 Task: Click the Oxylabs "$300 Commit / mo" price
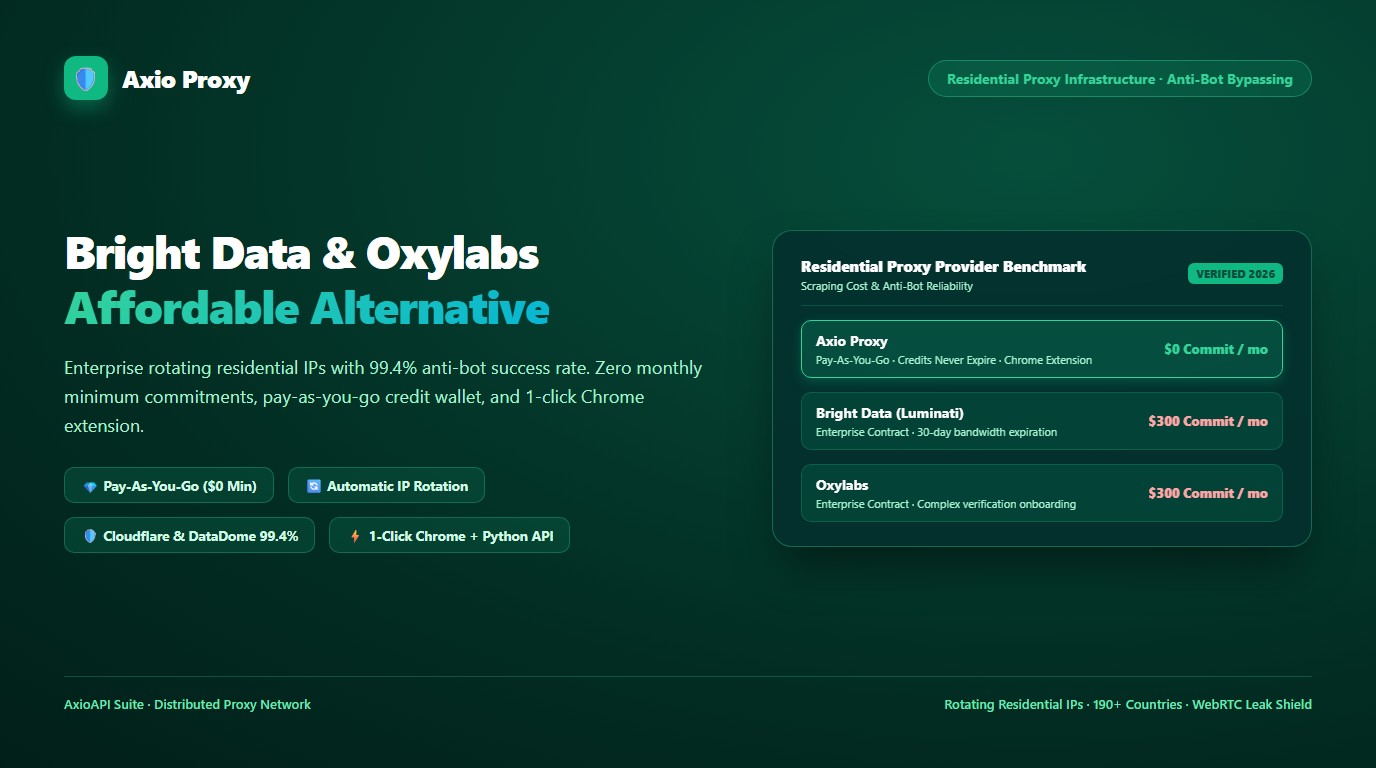pos(1208,493)
